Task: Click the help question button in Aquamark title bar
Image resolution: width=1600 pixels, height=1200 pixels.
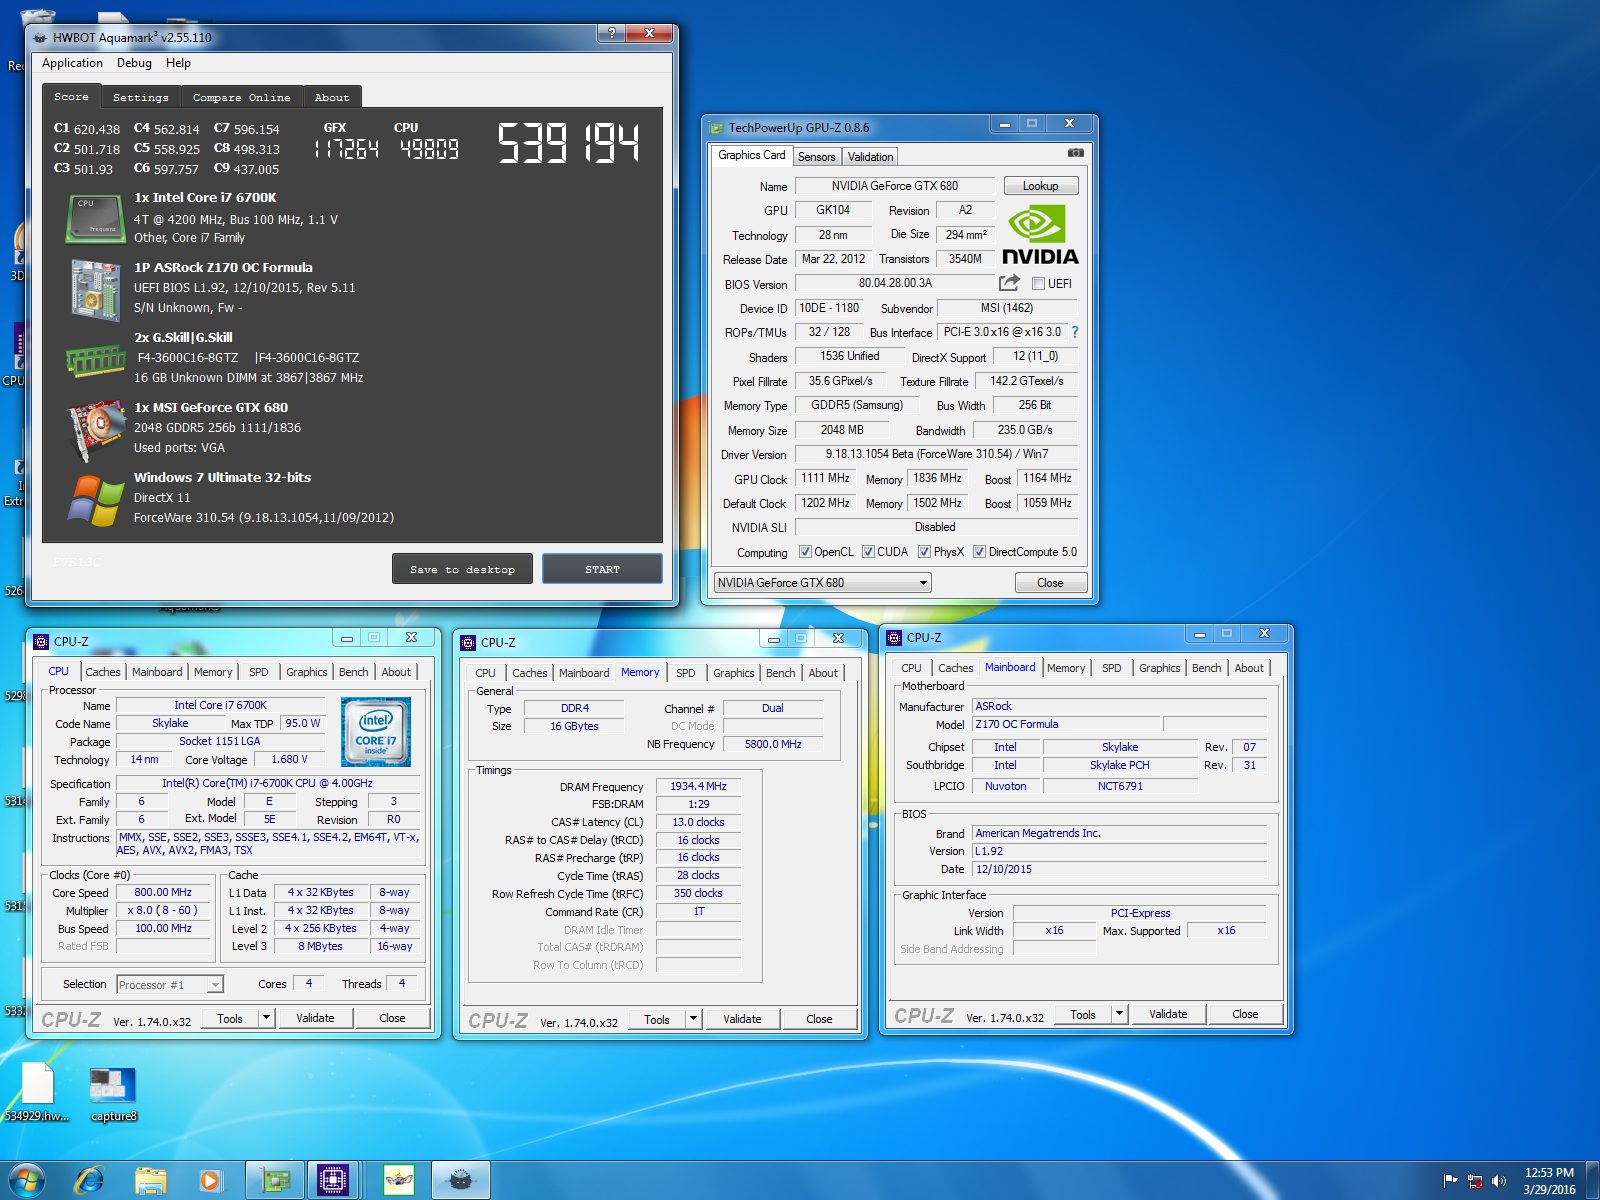Action: (x=611, y=33)
